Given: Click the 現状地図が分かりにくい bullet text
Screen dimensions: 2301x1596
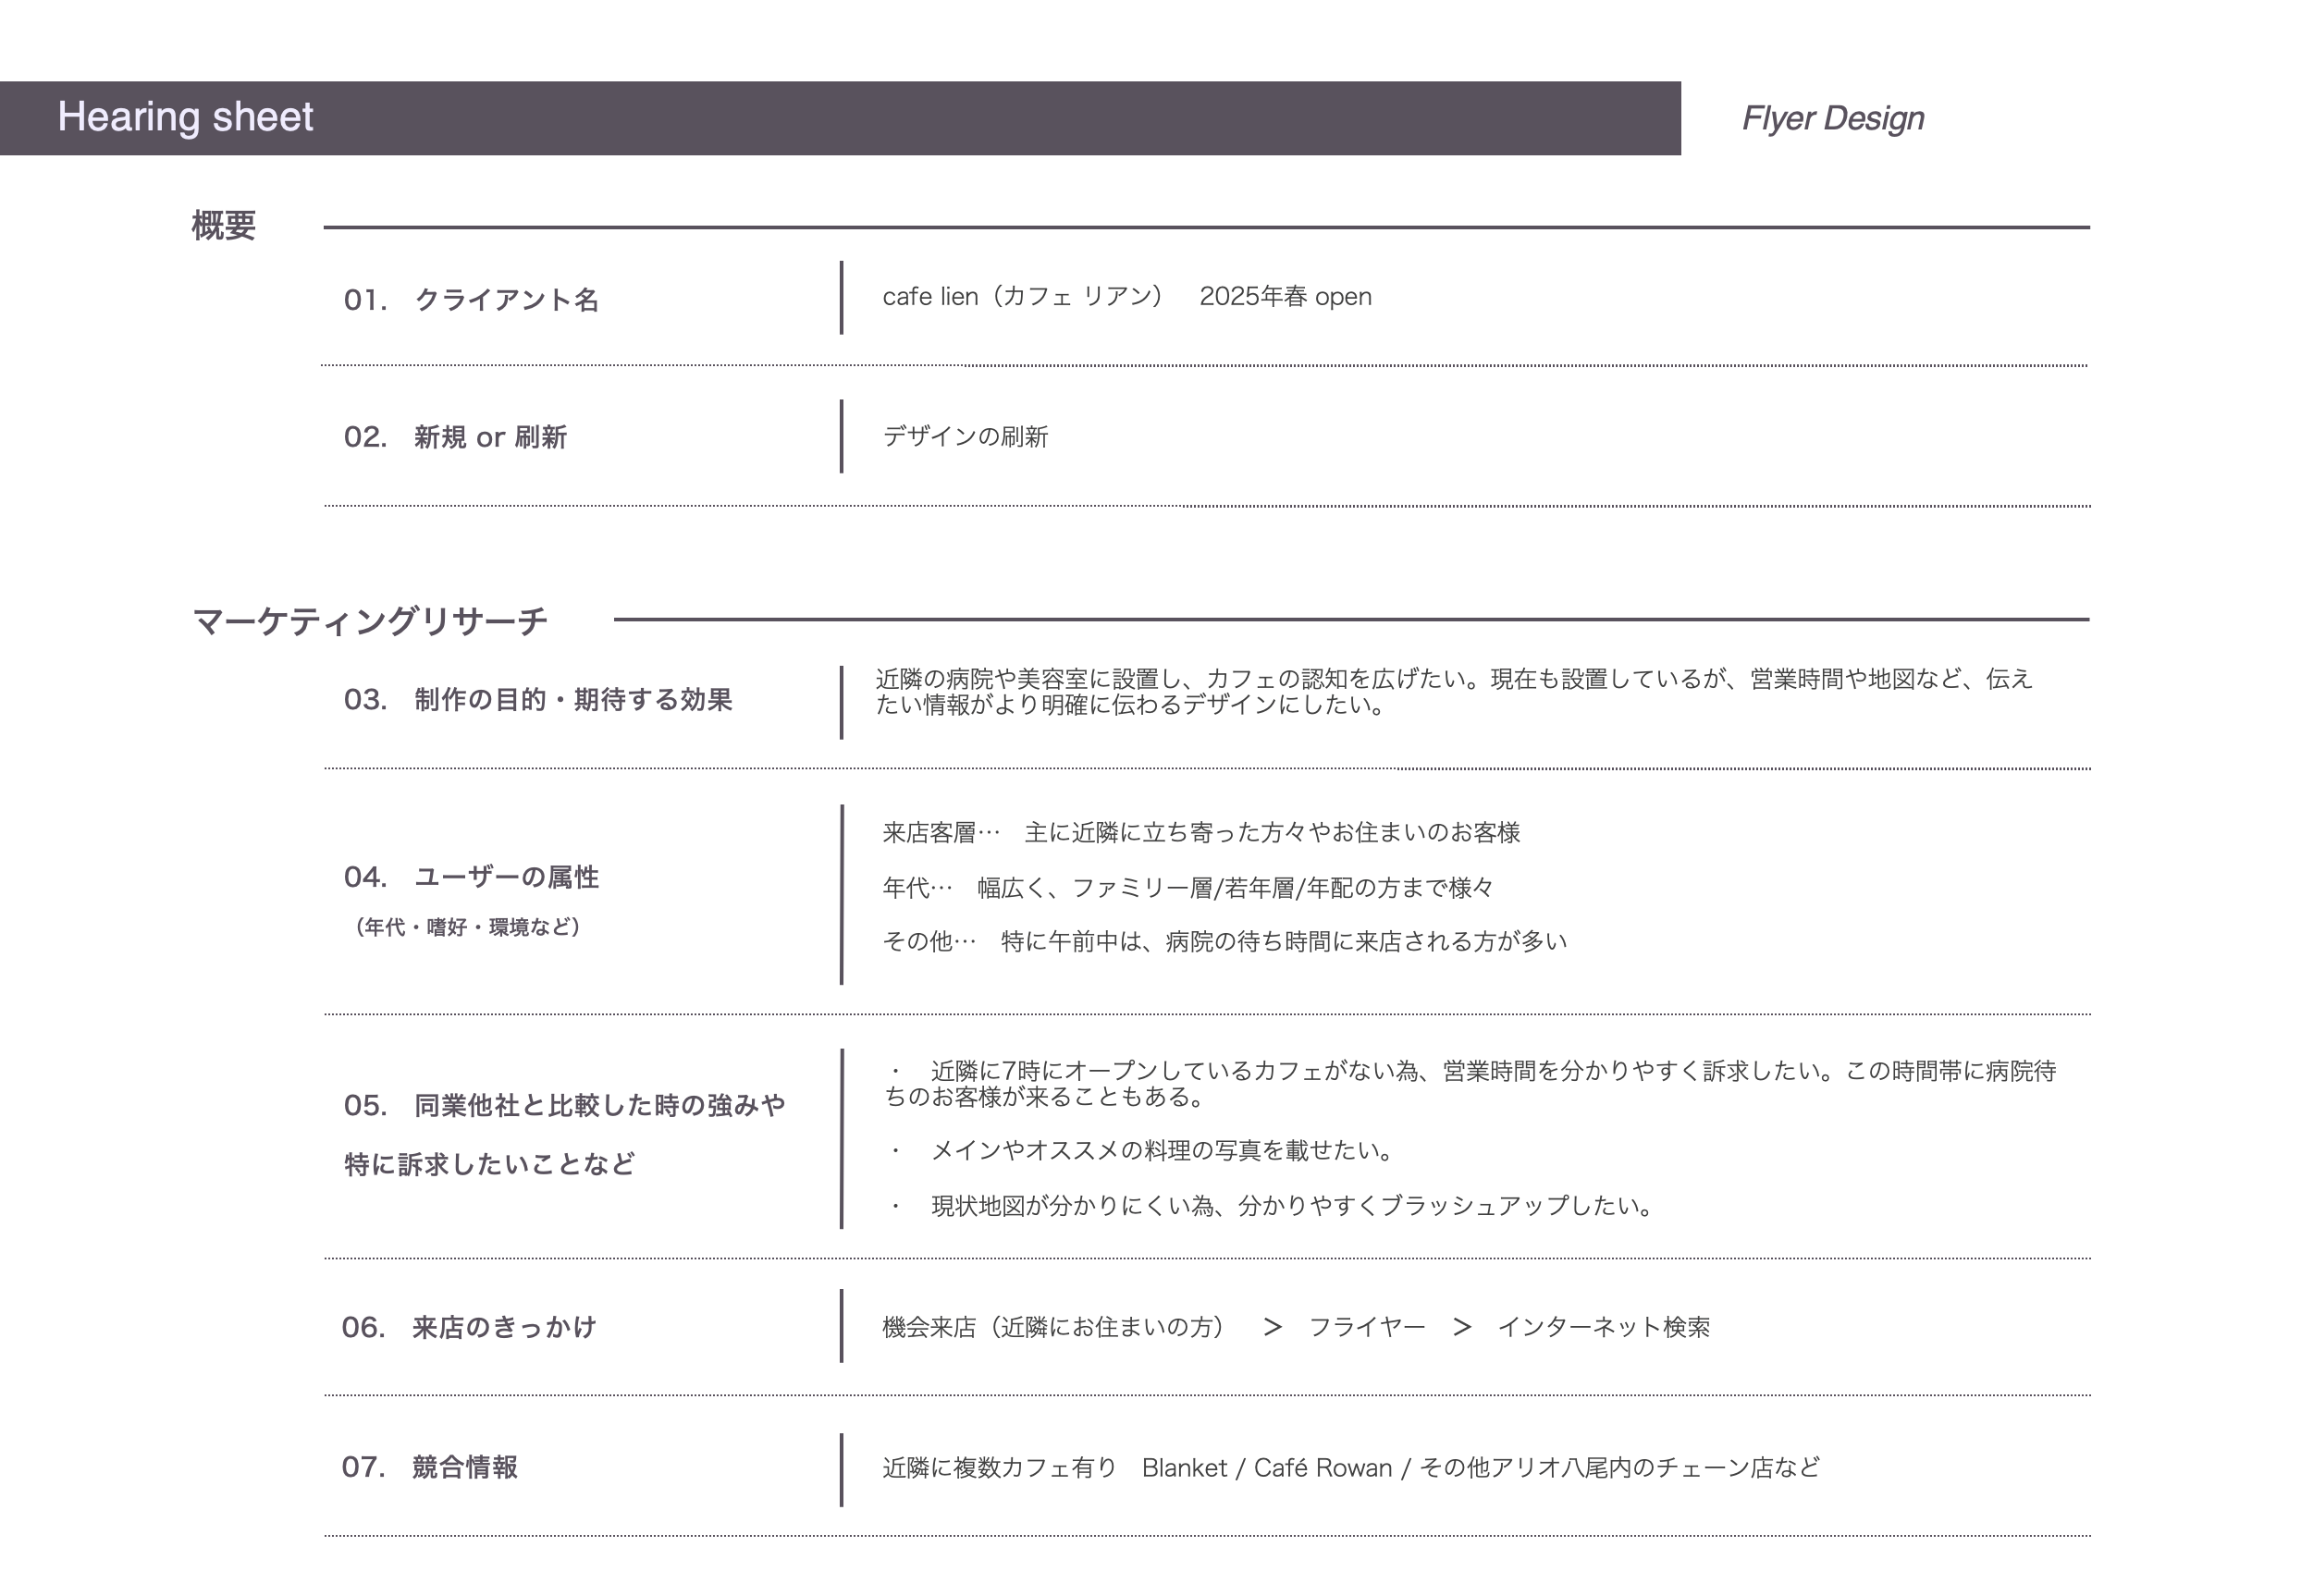Looking at the screenshot, I should coord(1290,1205).
